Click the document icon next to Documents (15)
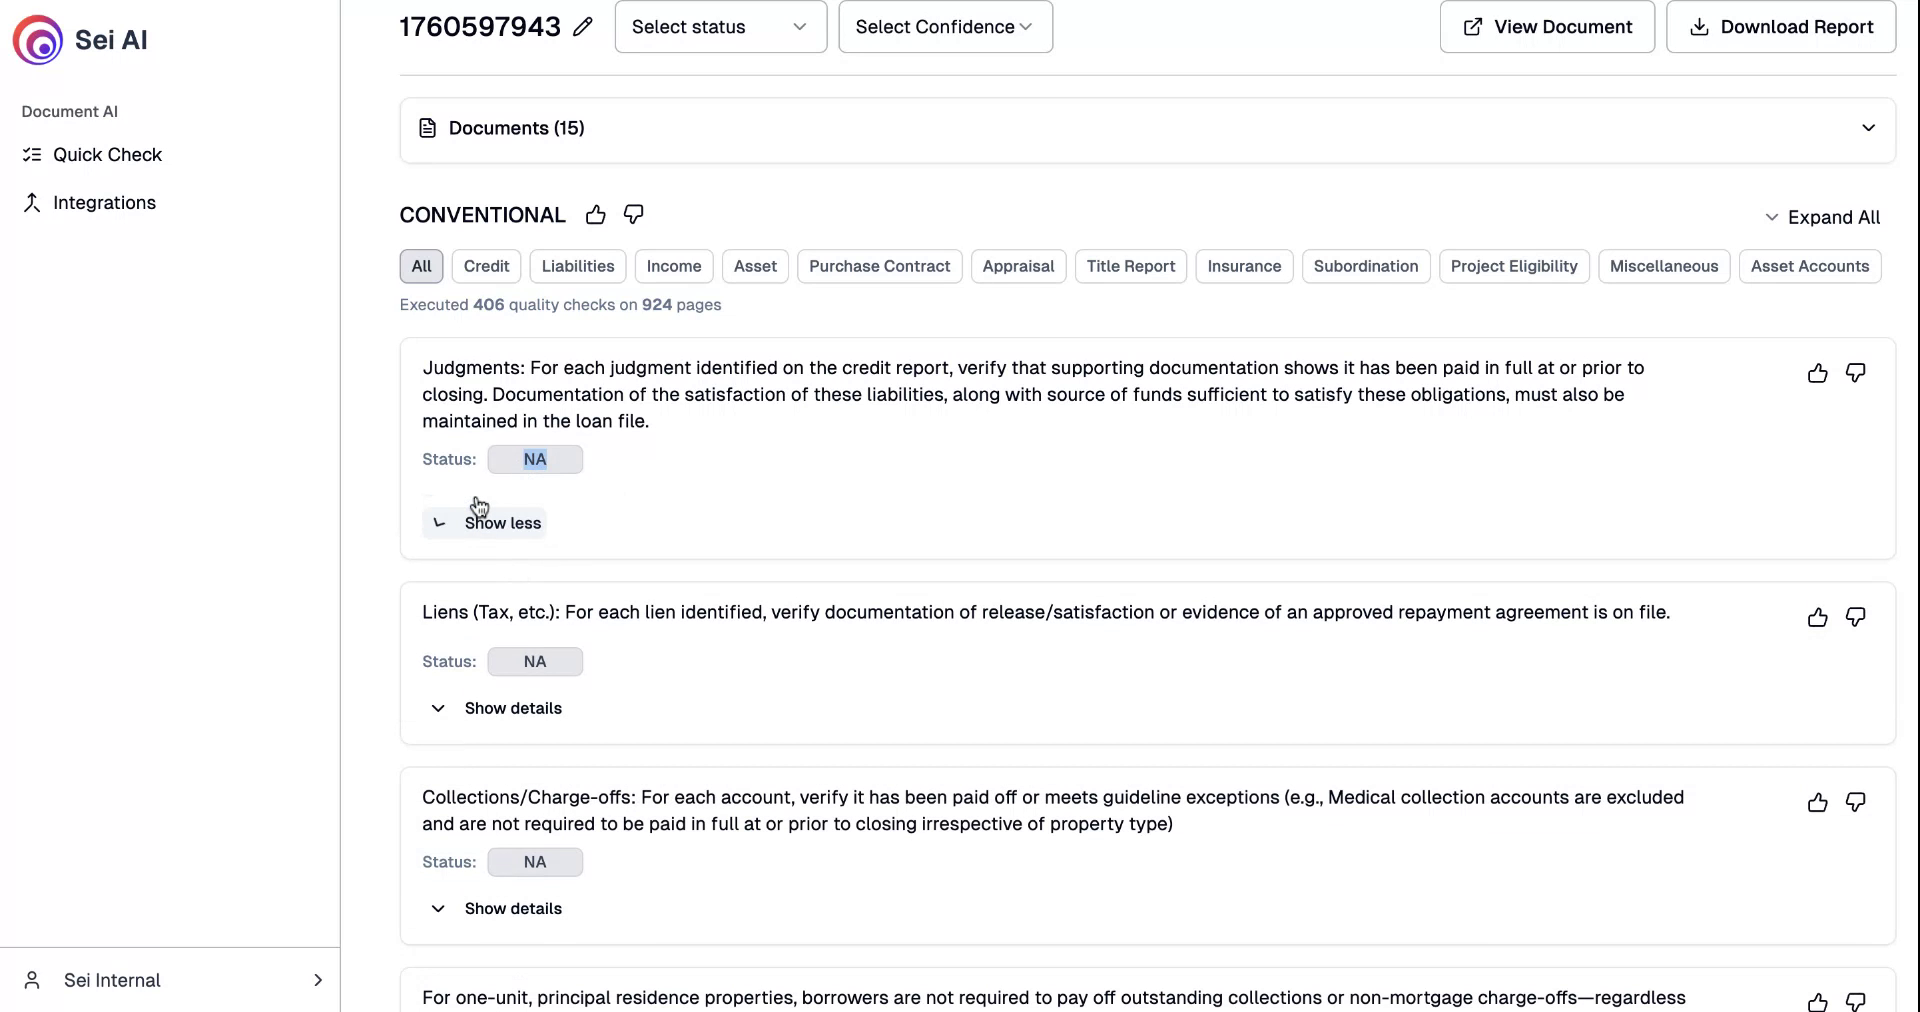This screenshot has height=1012, width=1920. click(428, 128)
